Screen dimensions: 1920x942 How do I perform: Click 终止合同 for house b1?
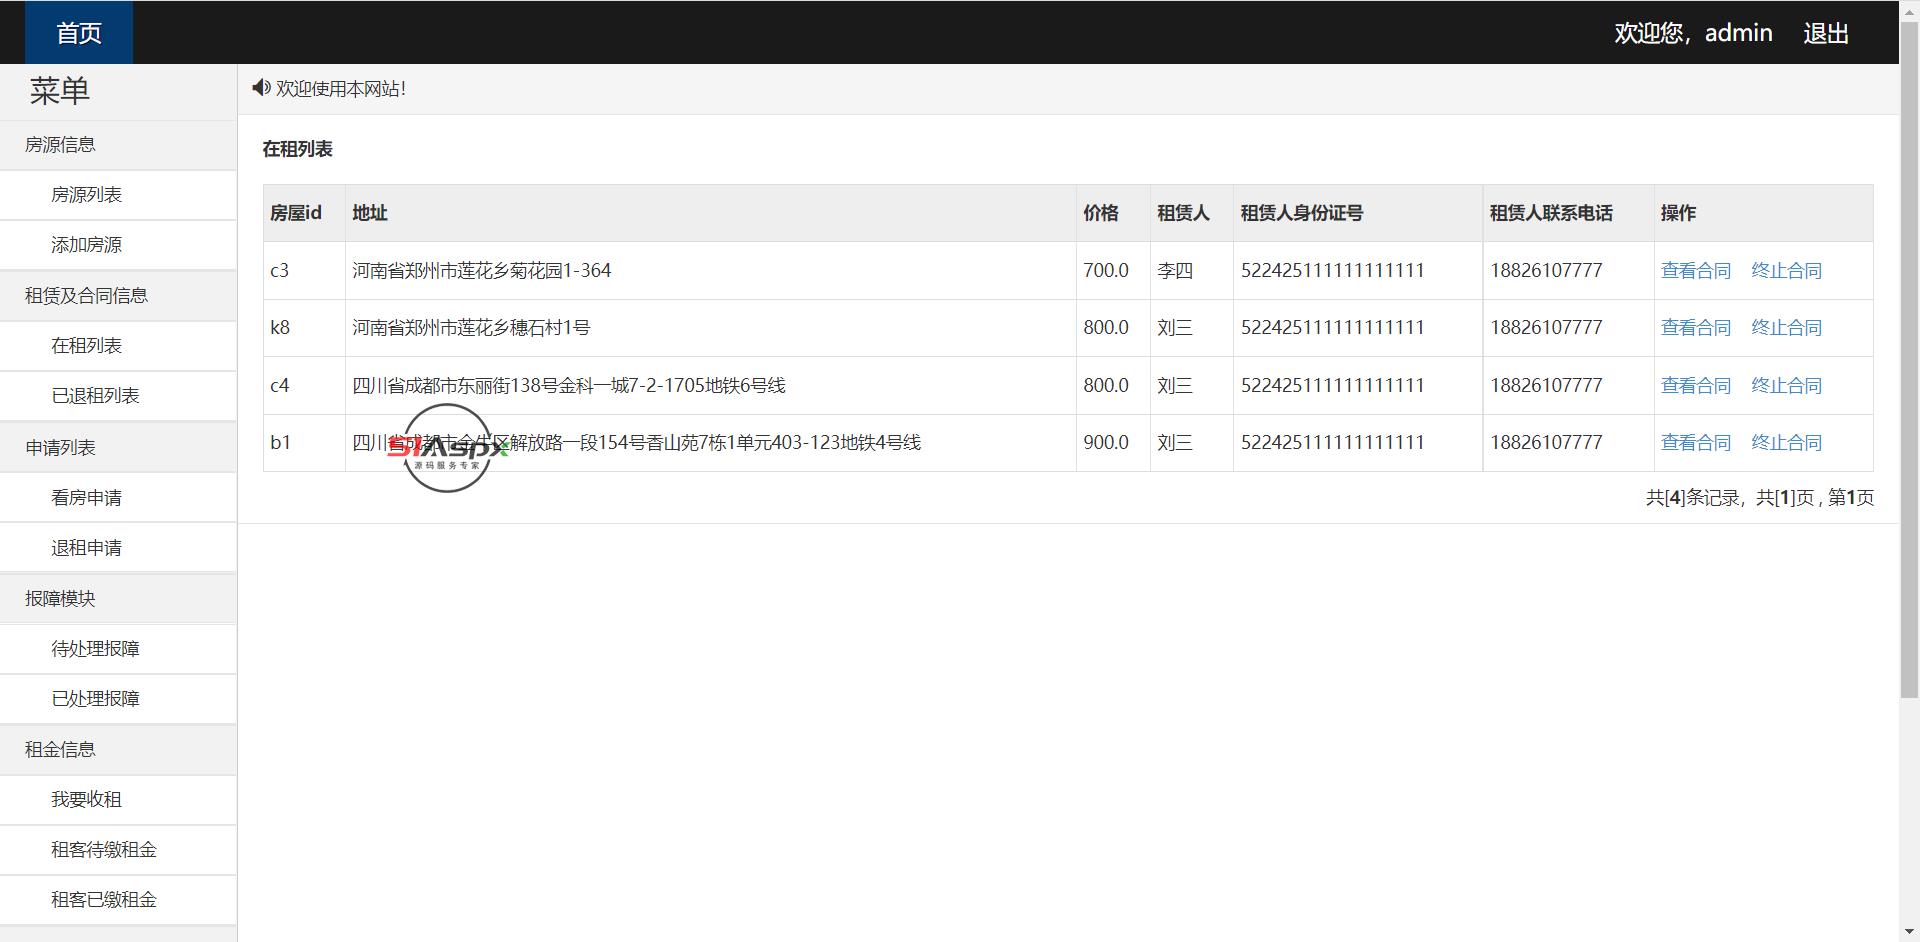[1786, 443]
